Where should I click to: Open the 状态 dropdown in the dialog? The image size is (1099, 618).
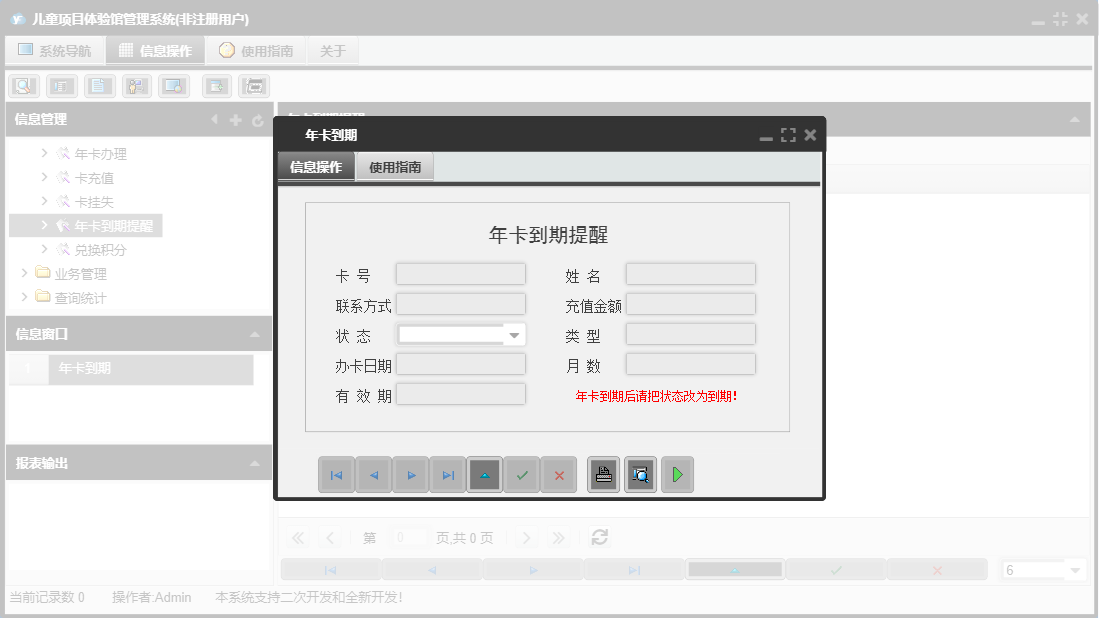click(x=514, y=333)
